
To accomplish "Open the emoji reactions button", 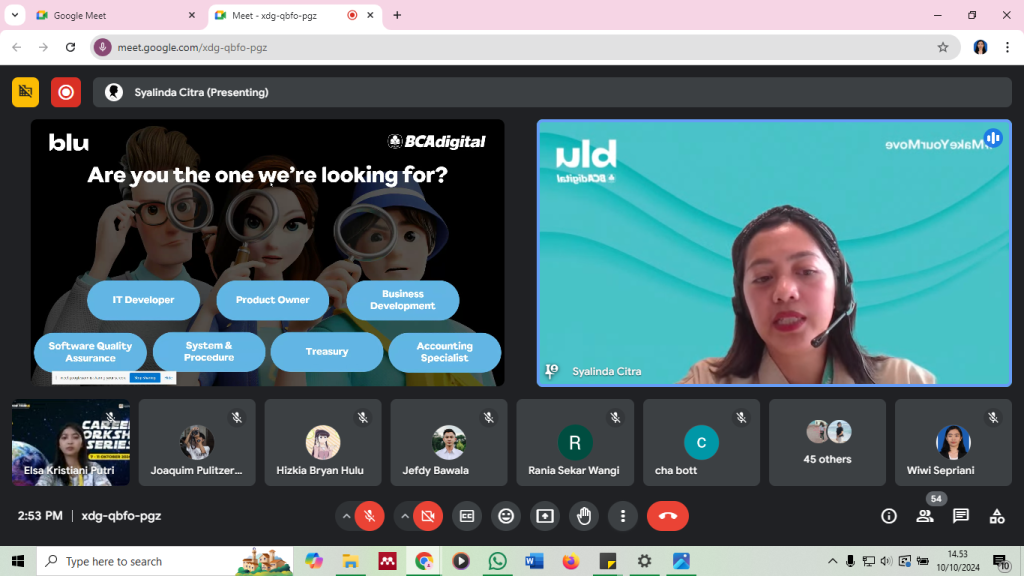I will [x=506, y=516].
